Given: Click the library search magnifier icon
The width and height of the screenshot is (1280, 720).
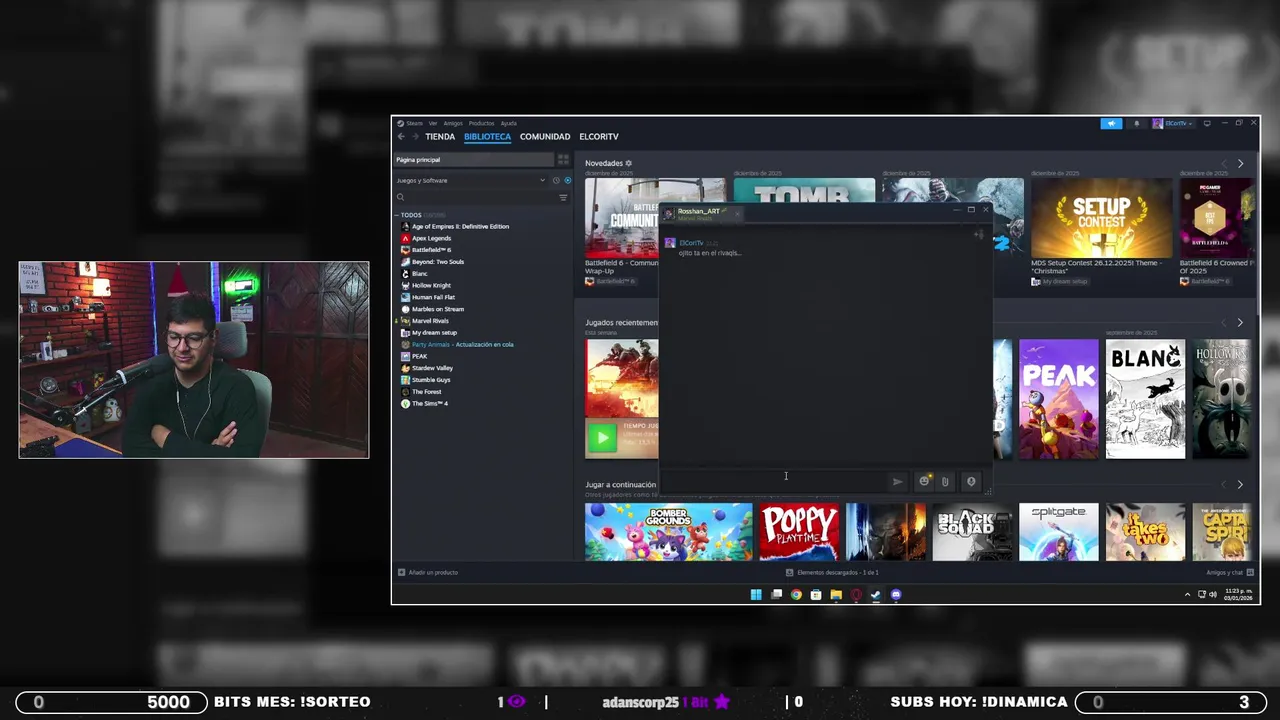Looking at the screenshot, I should coord(401,197).
